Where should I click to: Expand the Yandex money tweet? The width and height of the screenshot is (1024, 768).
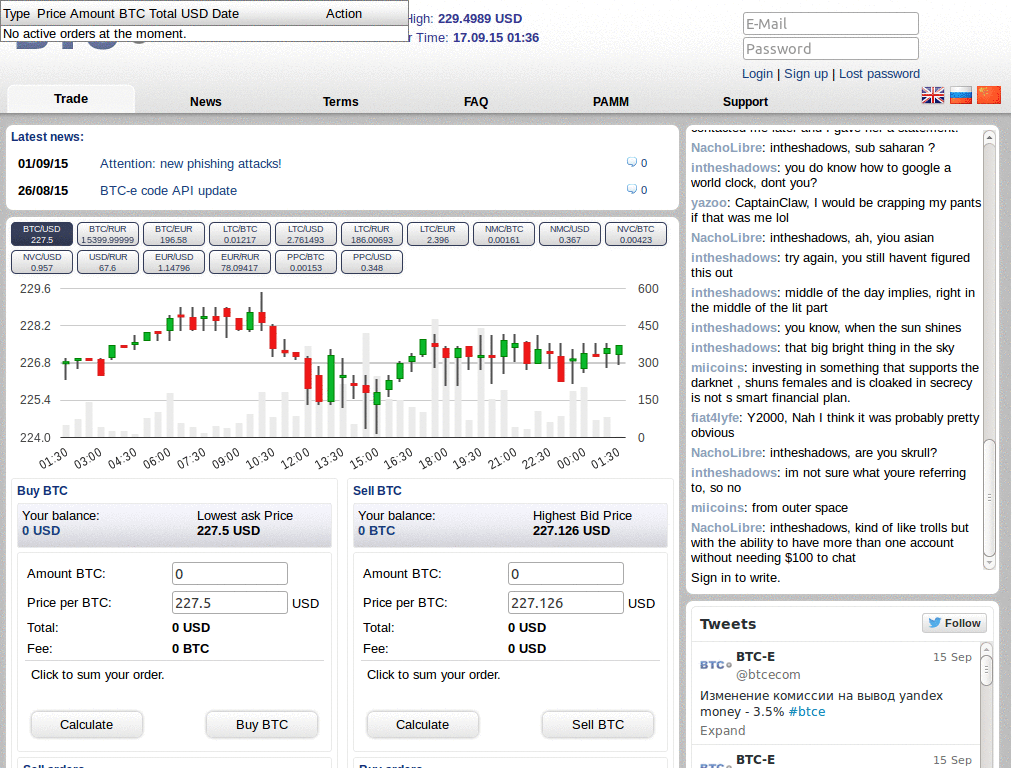tap(722, 730)
